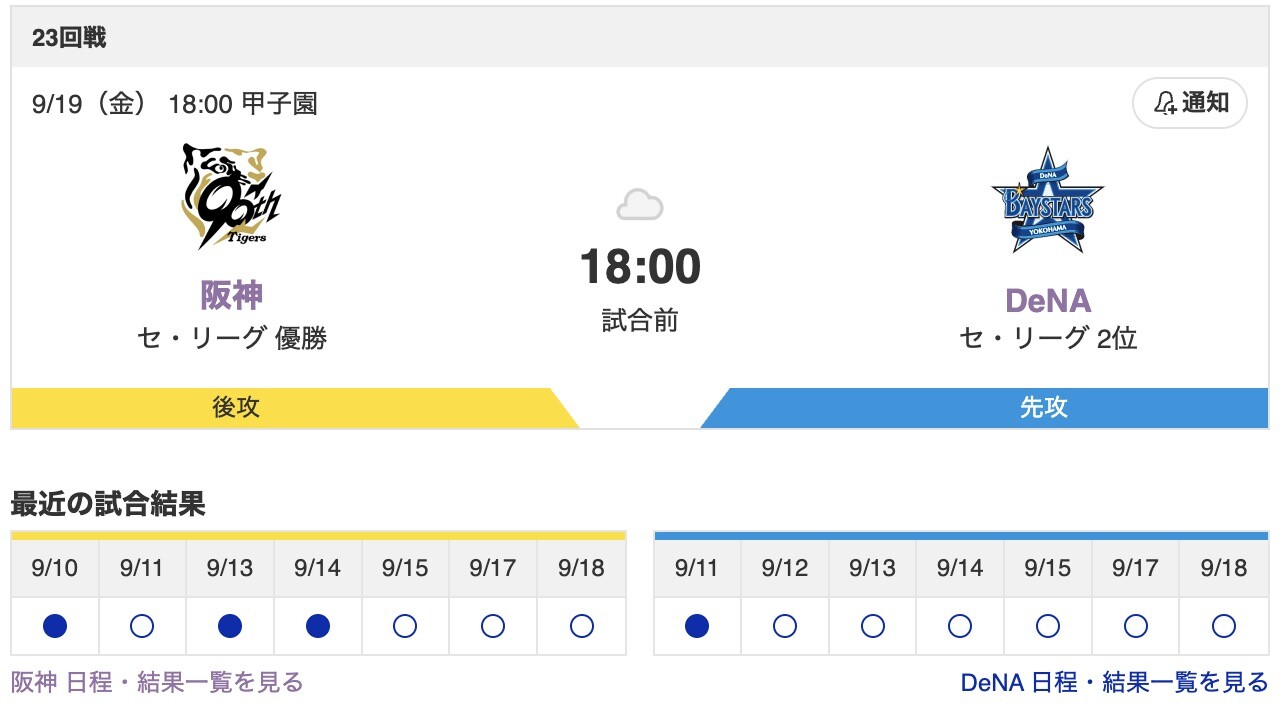Click DeNA's 9/11 filled result circle
The width and height of the screenshot is (1286, 722).
697,626
